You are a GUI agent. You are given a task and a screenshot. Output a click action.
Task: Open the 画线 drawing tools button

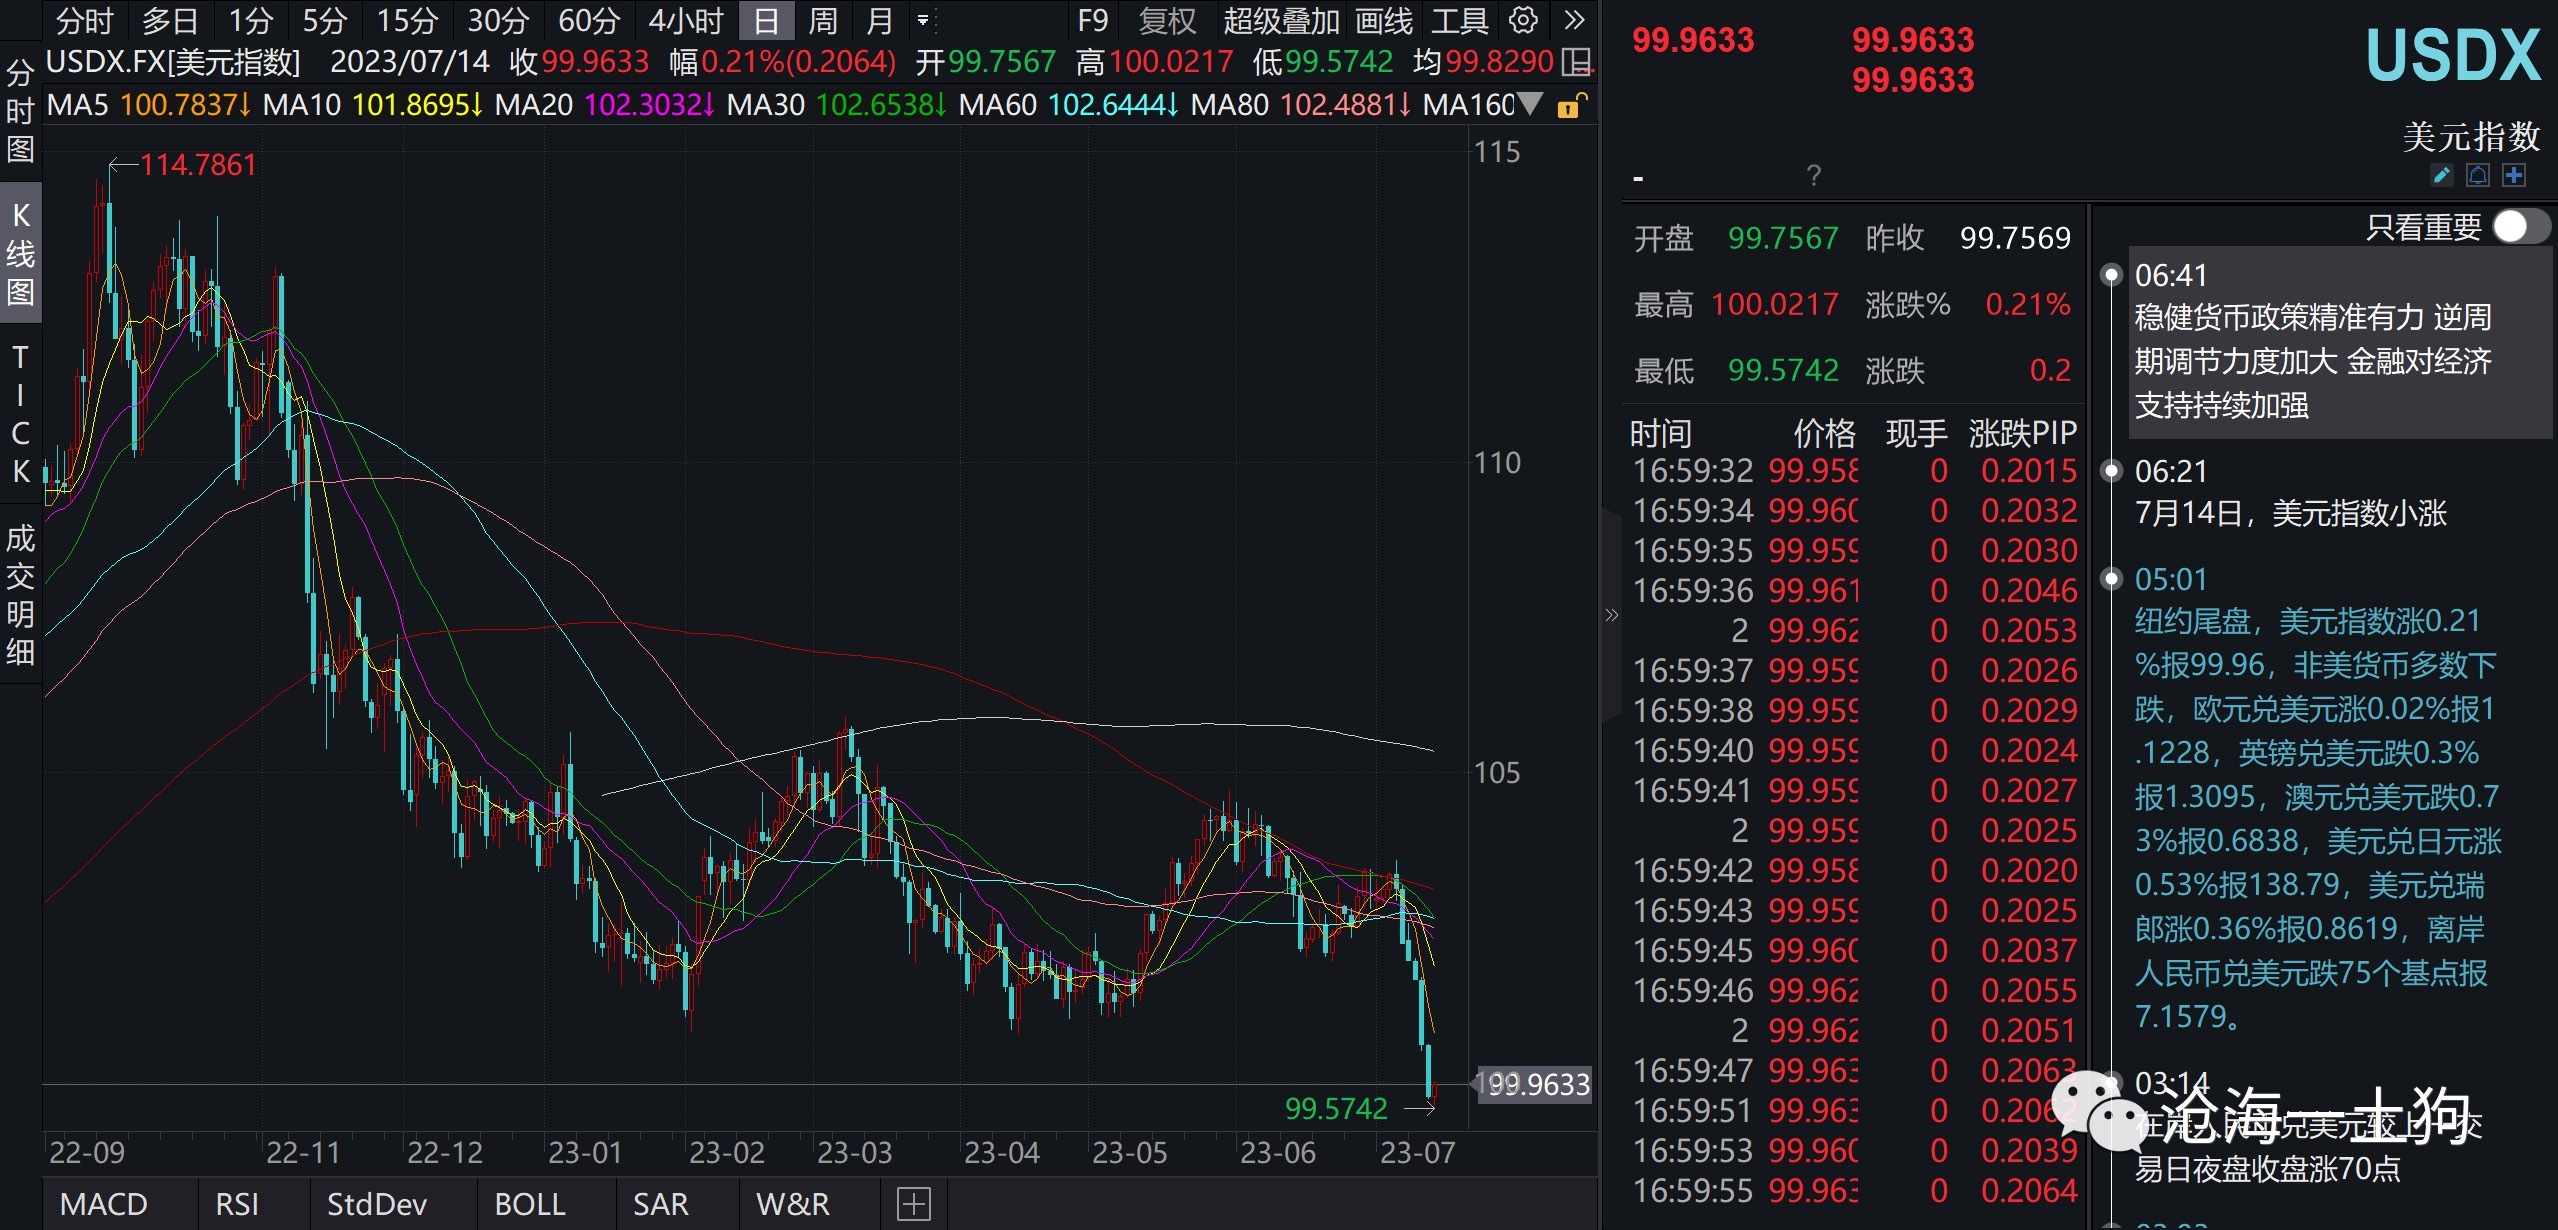pyautogui.click(x=1384, y=20)
